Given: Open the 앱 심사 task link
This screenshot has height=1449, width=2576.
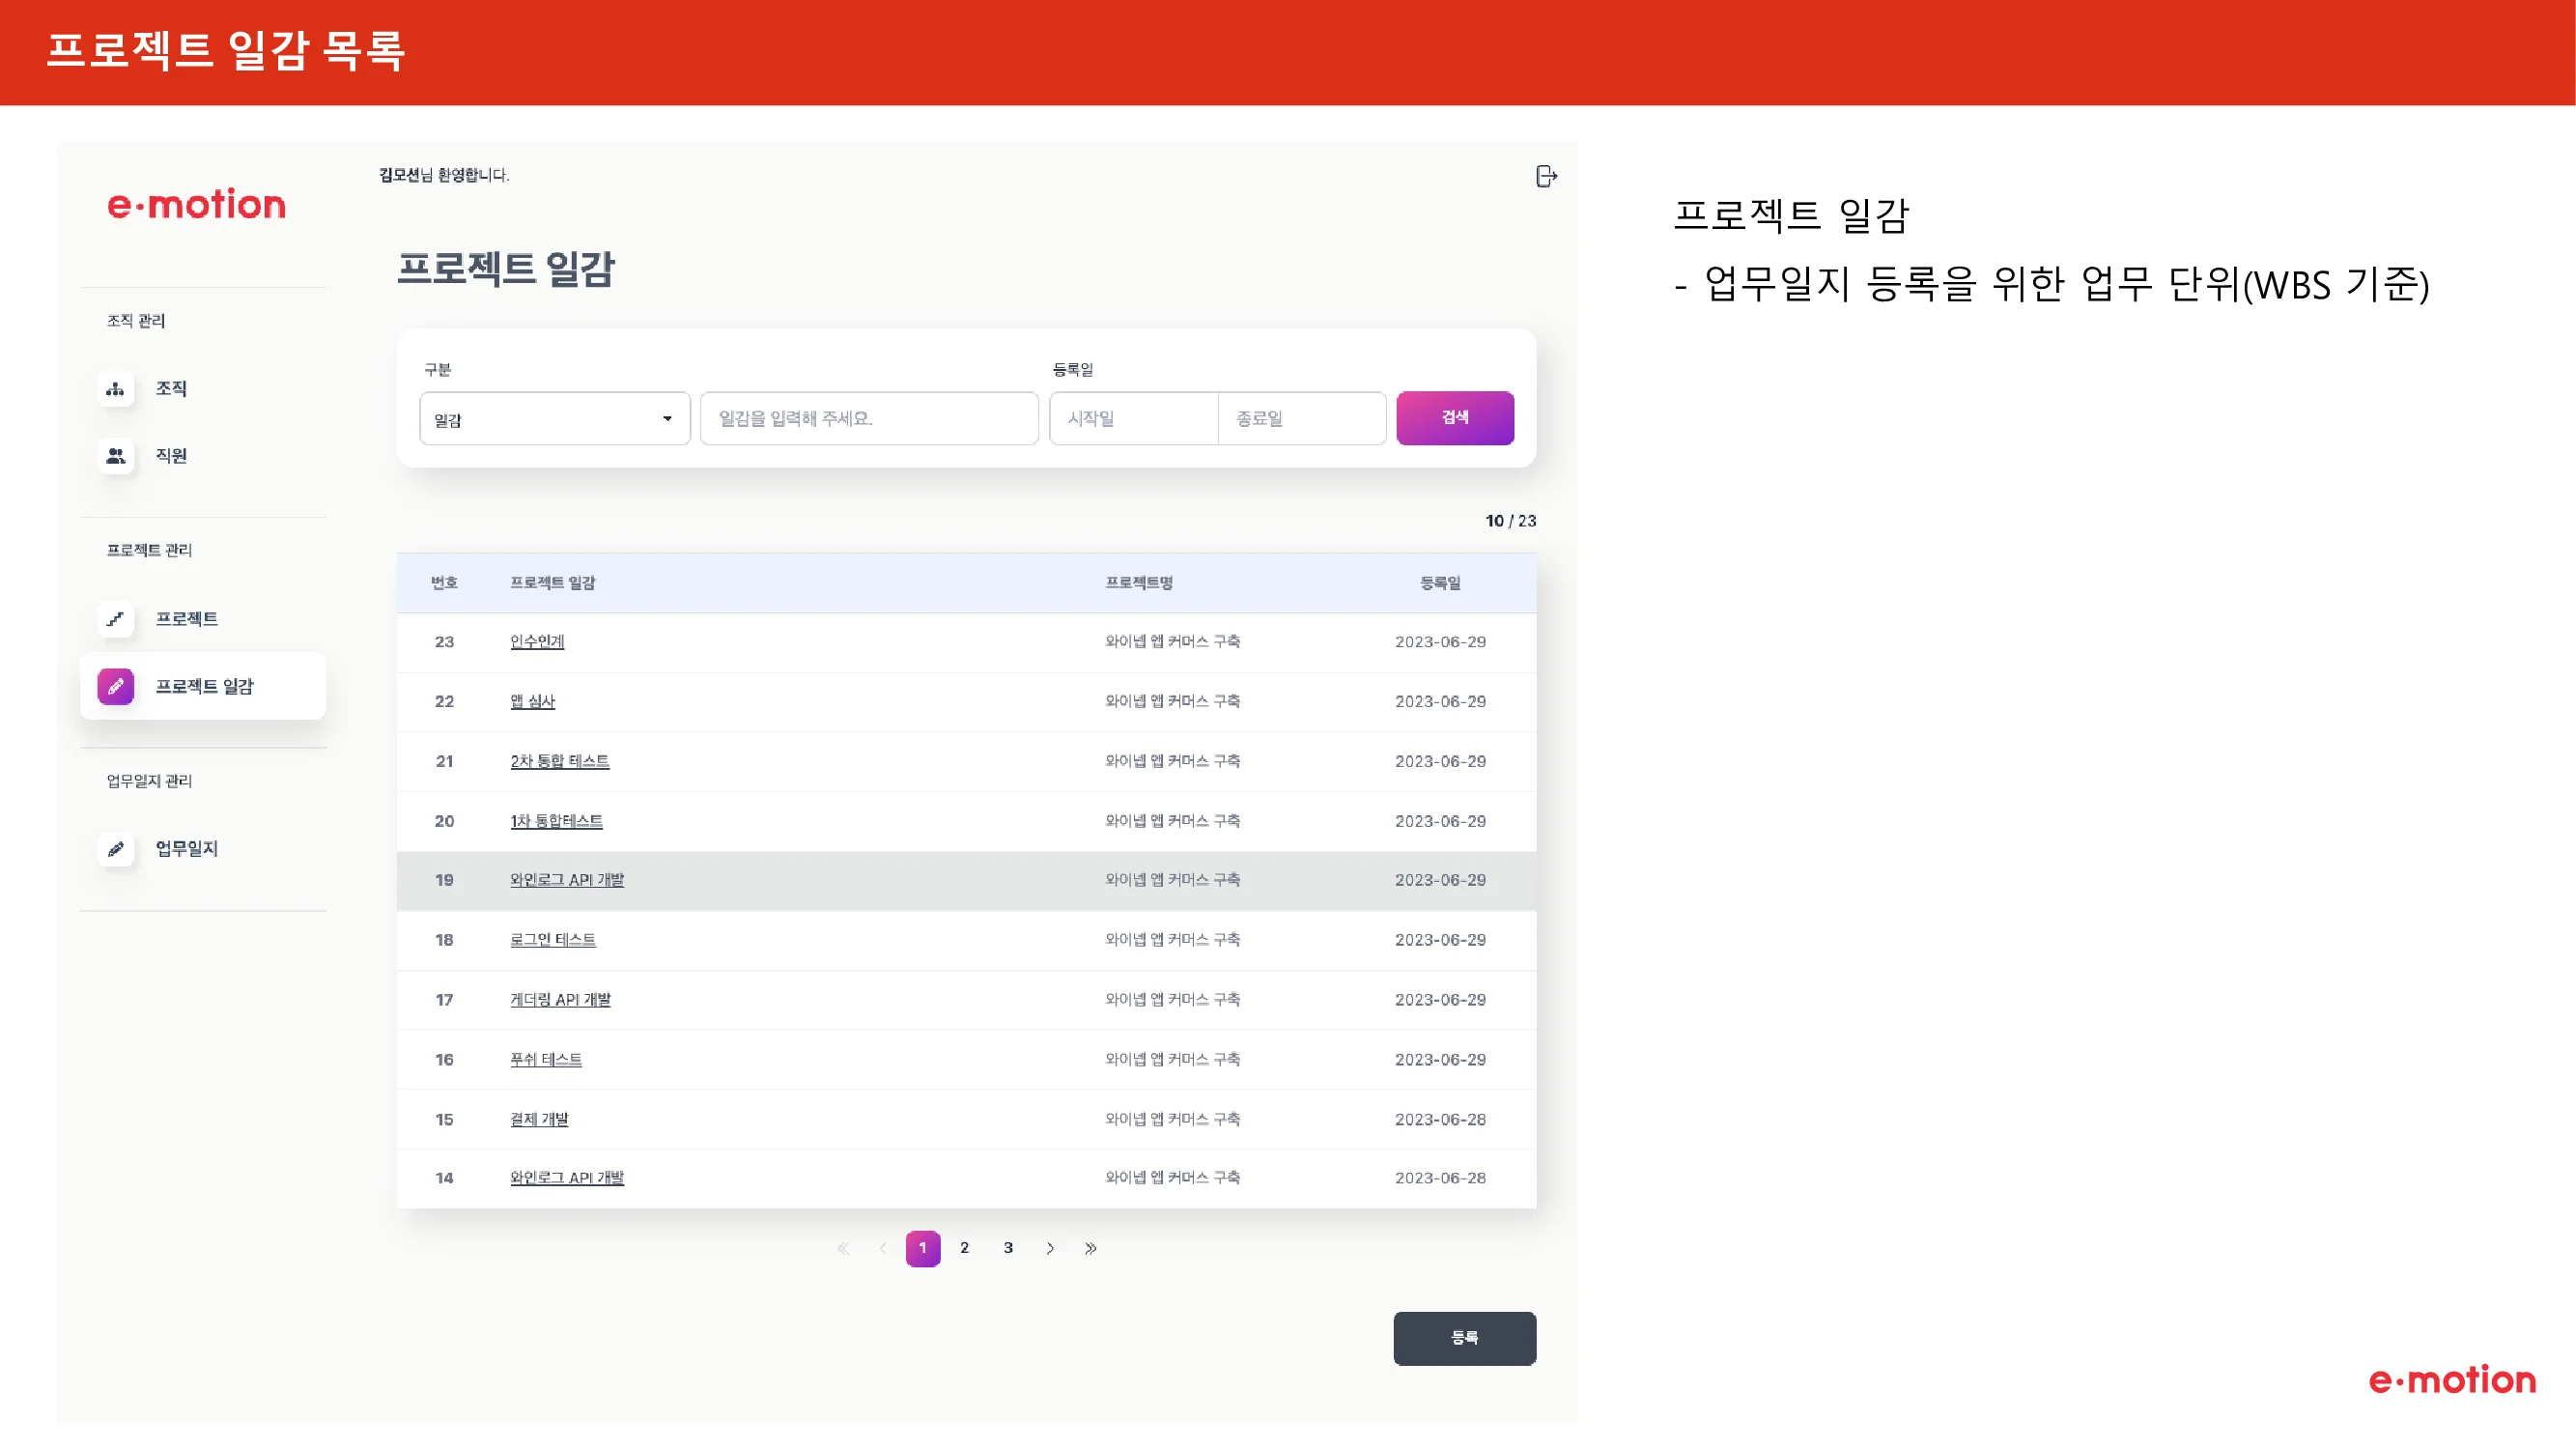Looking at the screenshot, I should coord(532,701).
